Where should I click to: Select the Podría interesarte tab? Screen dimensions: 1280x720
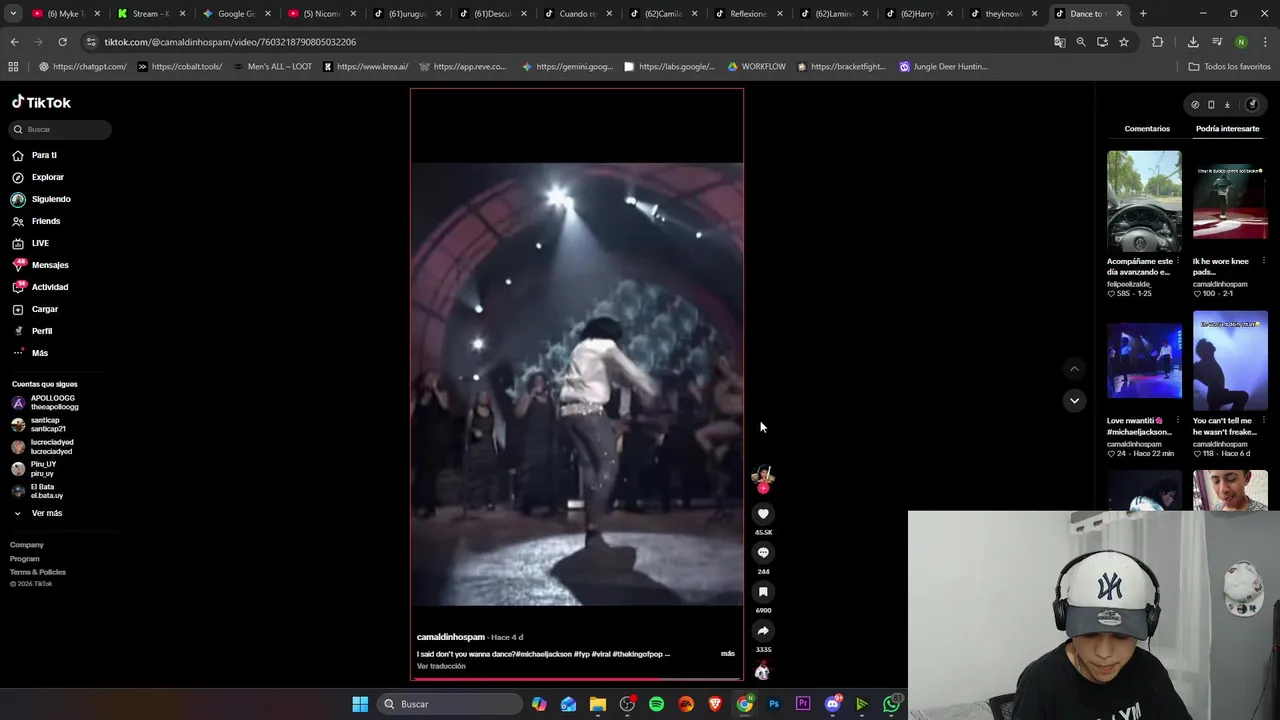click(1227, 129)
